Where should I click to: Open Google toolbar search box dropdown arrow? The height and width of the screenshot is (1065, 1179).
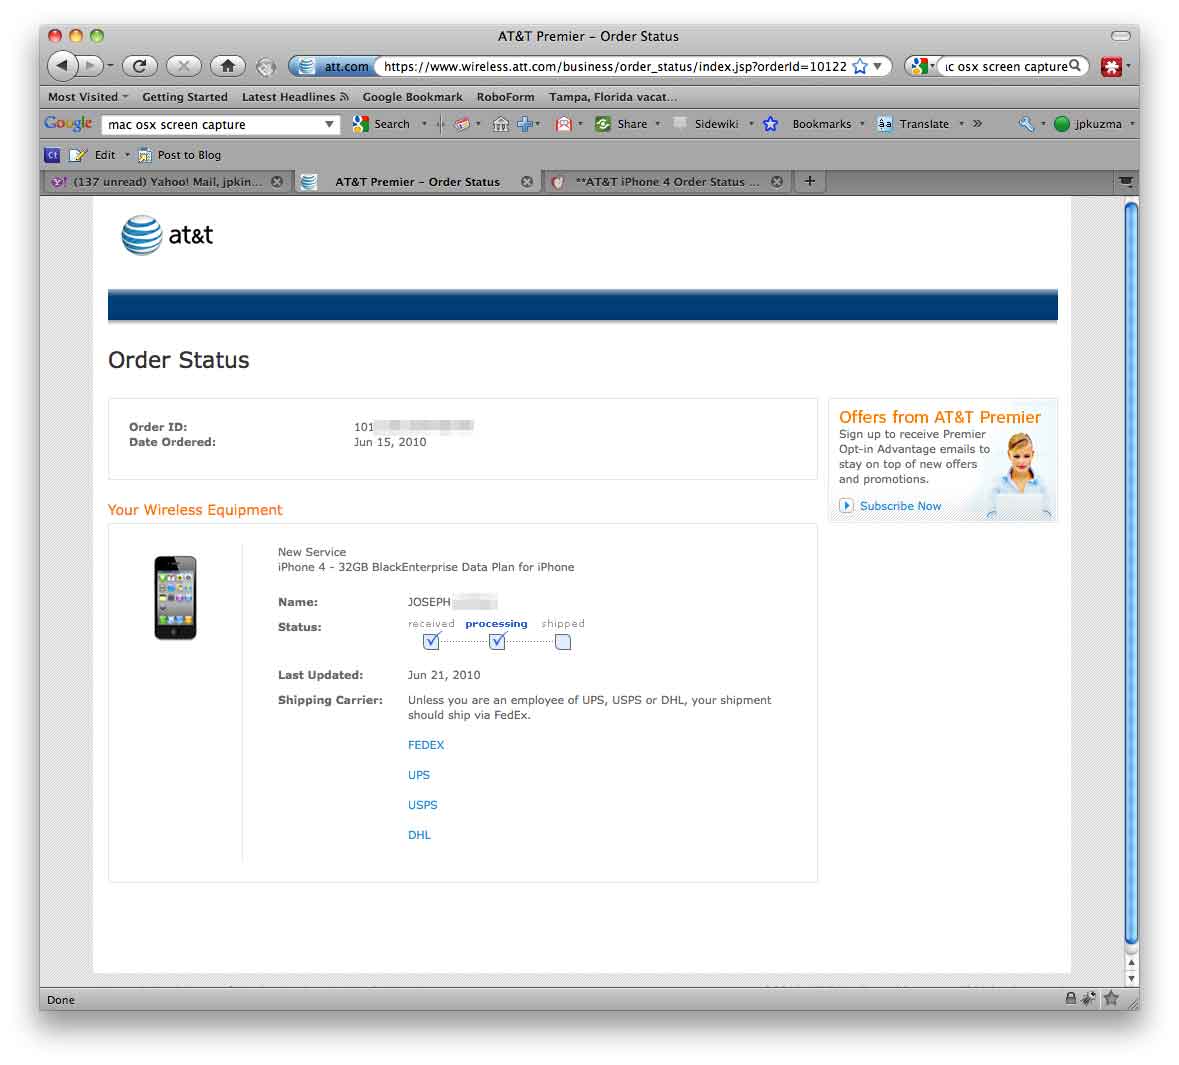pos(329,124)
